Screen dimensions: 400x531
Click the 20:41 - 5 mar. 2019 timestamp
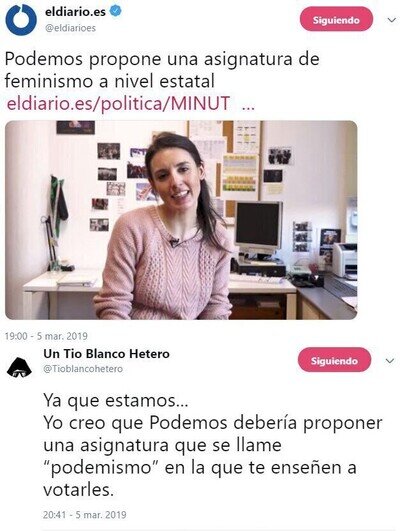click(x=85, y=515)
